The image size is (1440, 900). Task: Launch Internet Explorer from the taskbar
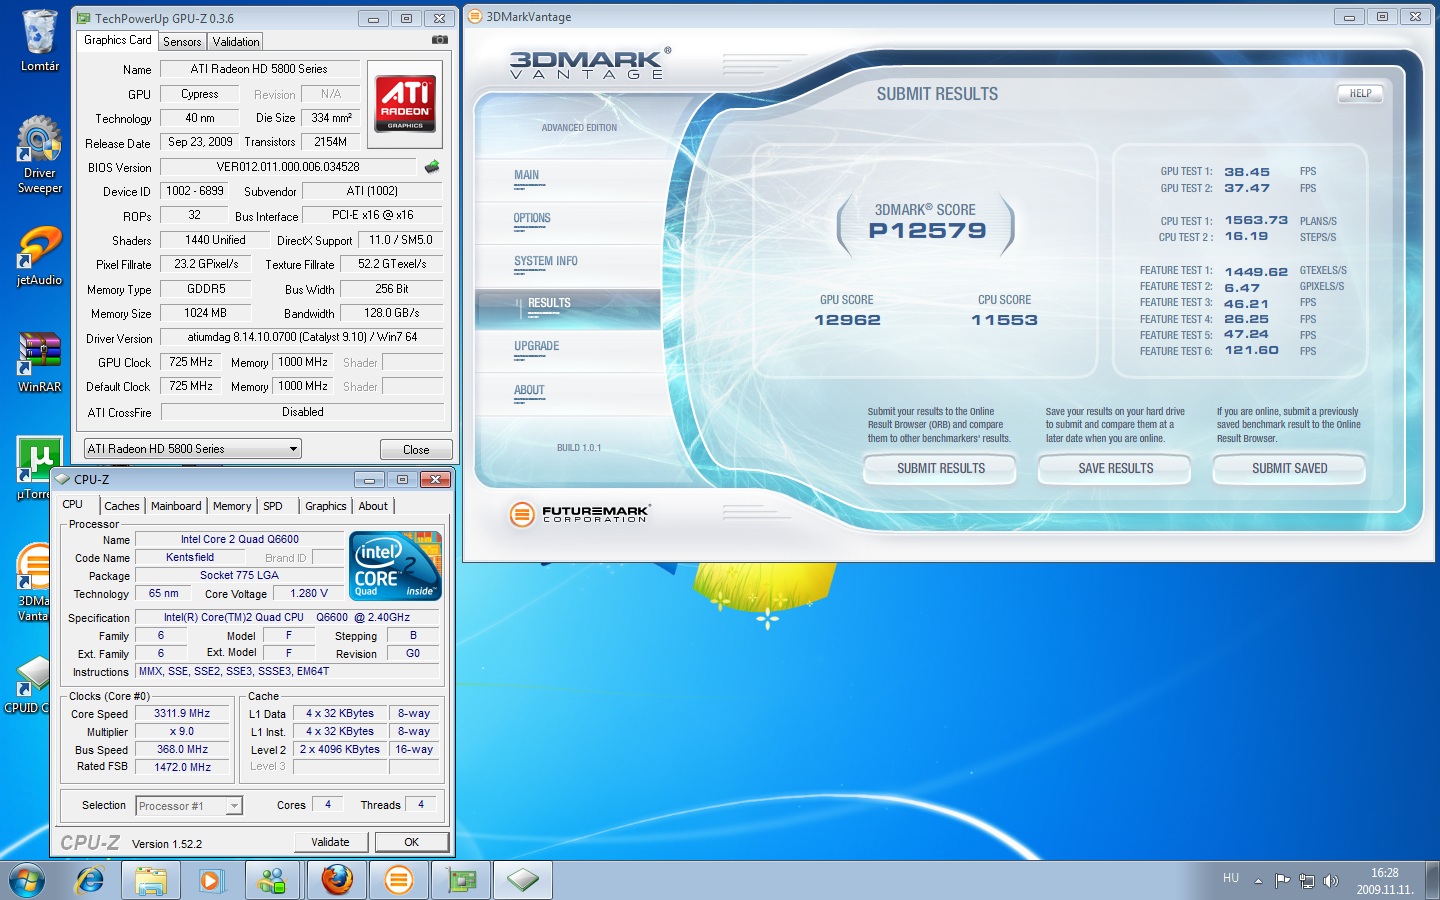(x=90, y=881)
